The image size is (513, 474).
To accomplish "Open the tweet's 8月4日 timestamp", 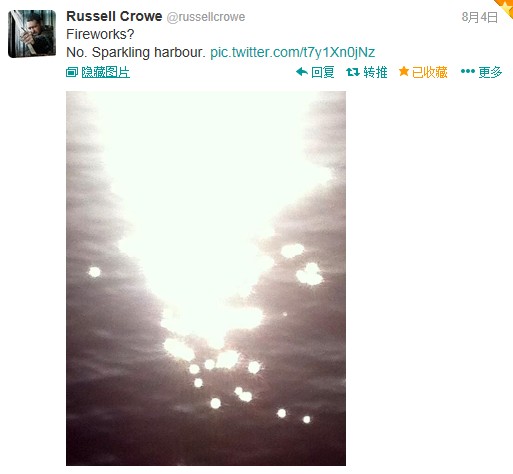I will click(480, 17).
